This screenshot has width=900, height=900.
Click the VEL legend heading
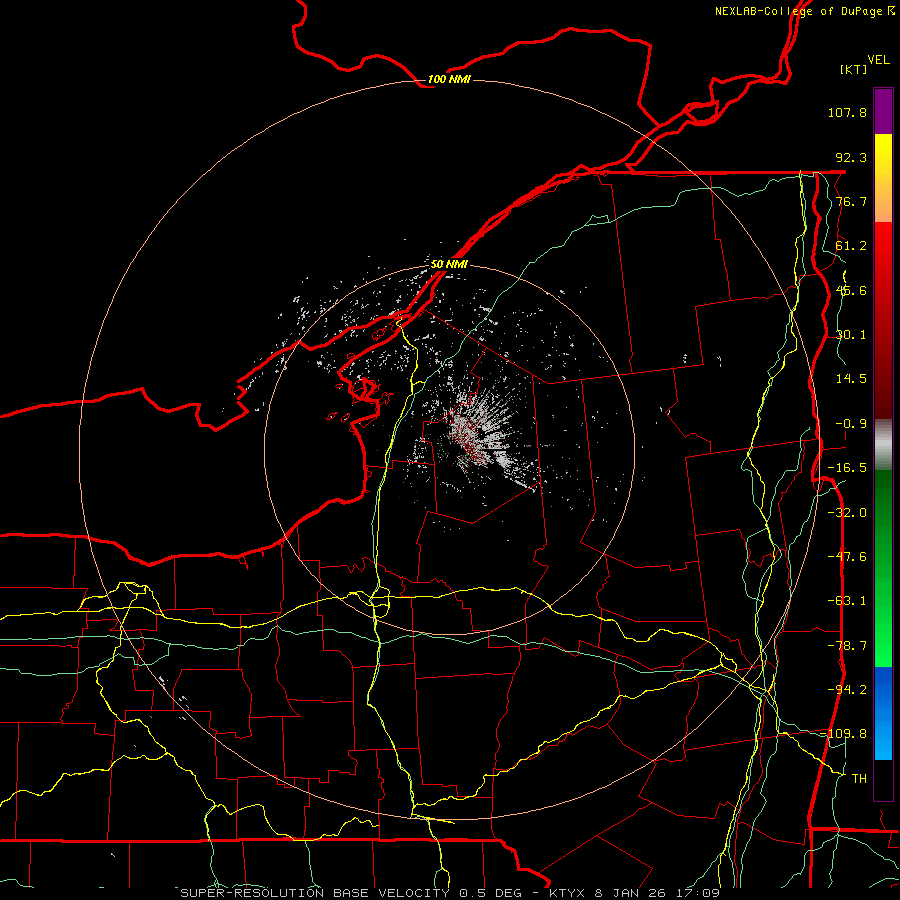[879, 60]
